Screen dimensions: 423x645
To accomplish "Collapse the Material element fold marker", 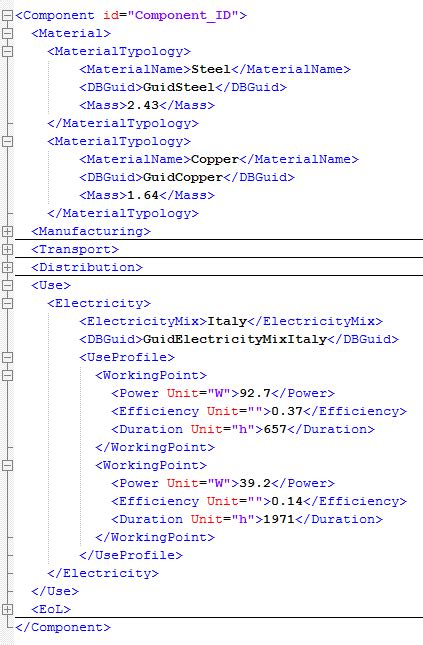I will pos(7,33).
